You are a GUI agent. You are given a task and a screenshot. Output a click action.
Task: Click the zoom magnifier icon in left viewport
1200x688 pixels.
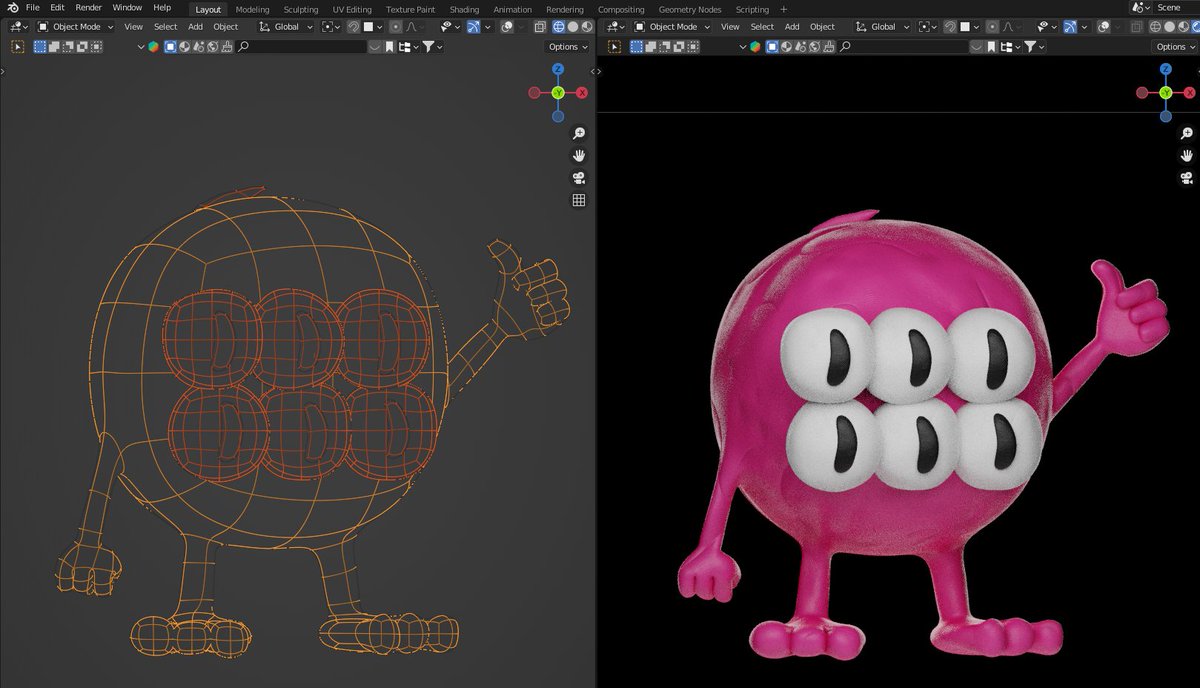578,134
